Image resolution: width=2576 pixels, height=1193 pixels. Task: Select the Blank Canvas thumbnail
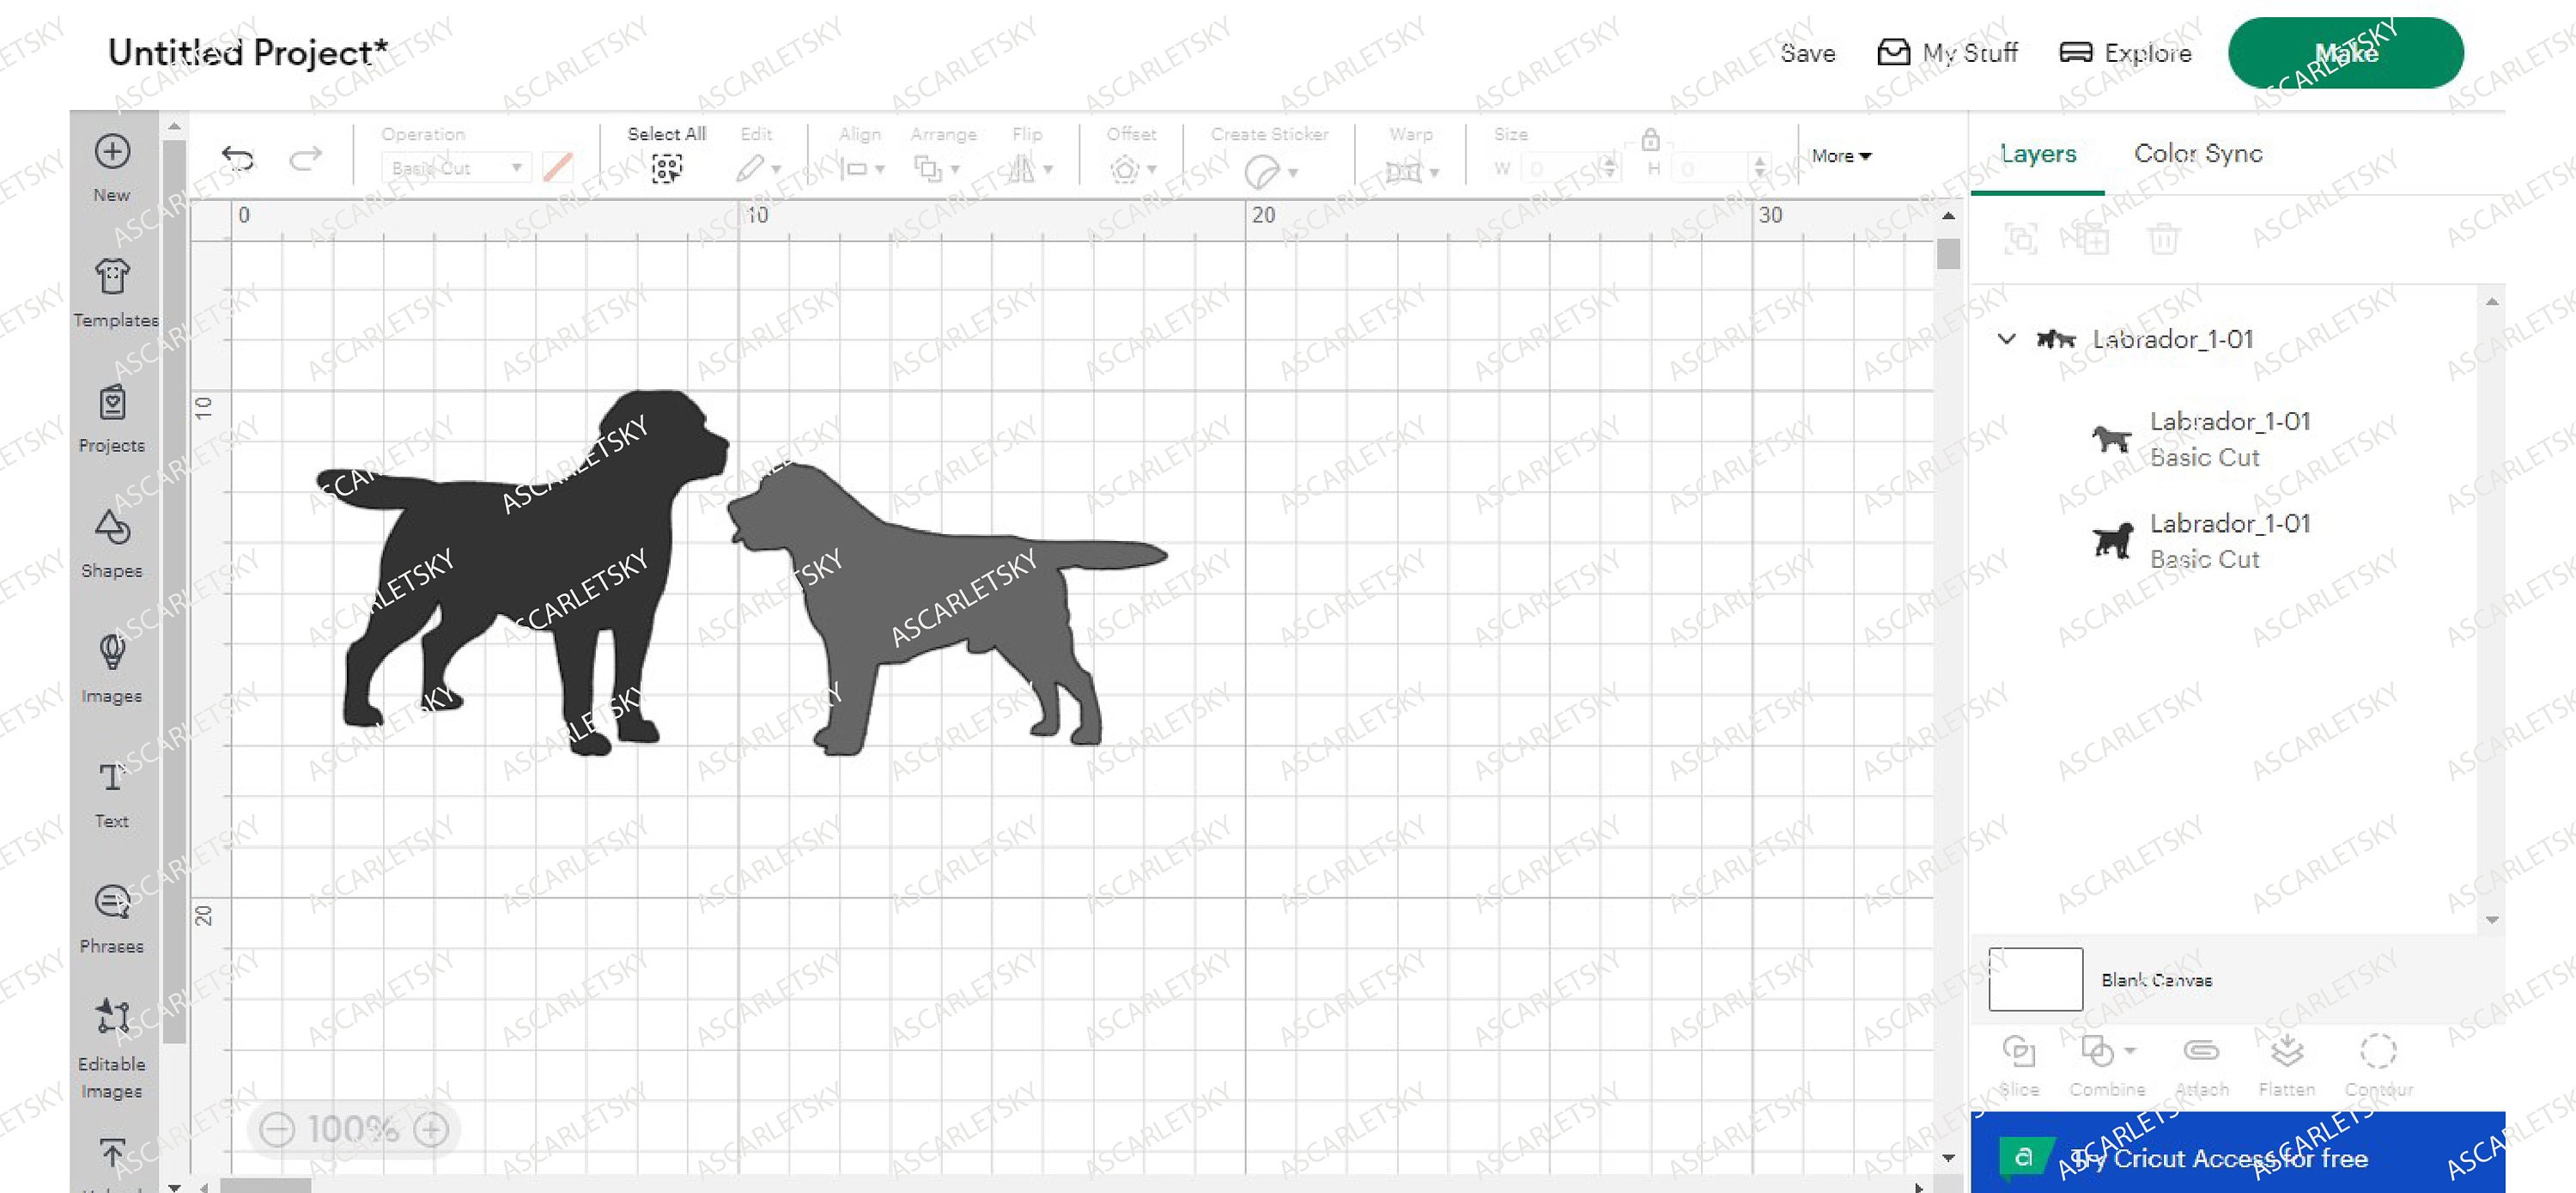point(2035,979)
